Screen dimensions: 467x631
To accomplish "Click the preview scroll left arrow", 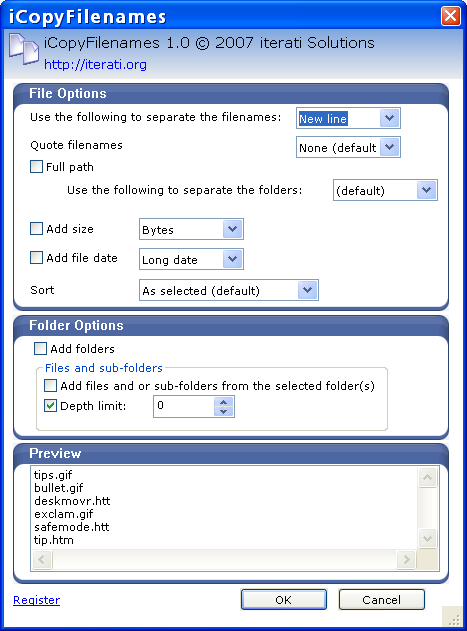I will [x=41, y=559].
